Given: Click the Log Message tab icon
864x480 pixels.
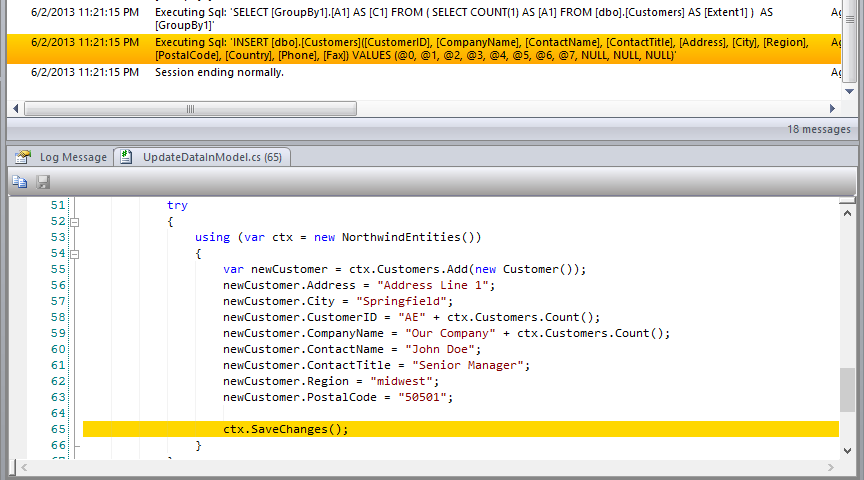Looking at the screenshot, I should [23, 157].
